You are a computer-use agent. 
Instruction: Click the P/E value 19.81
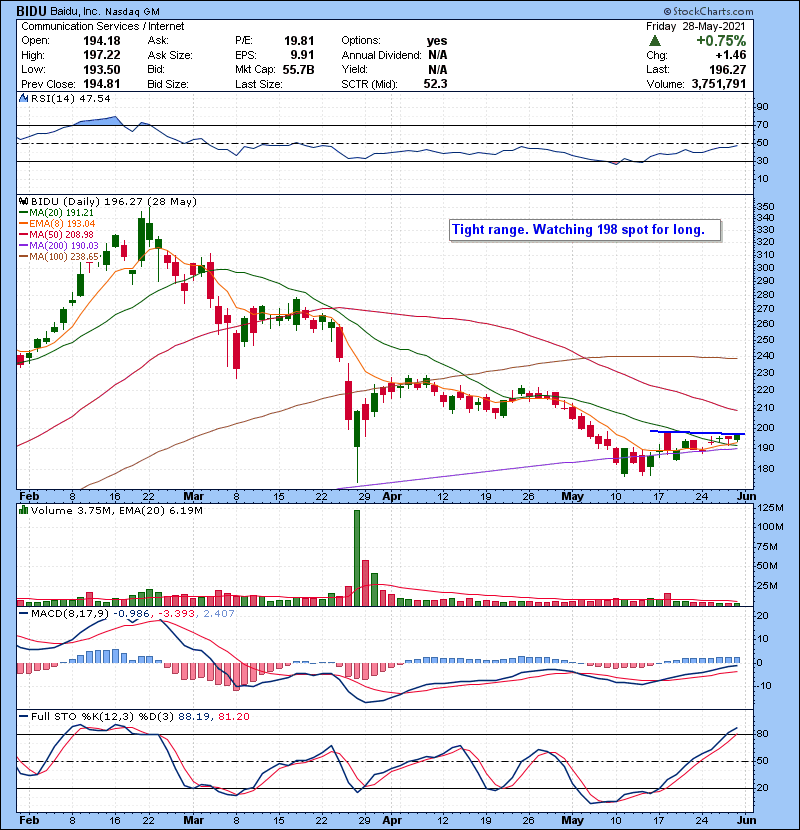tap(299, 41)
